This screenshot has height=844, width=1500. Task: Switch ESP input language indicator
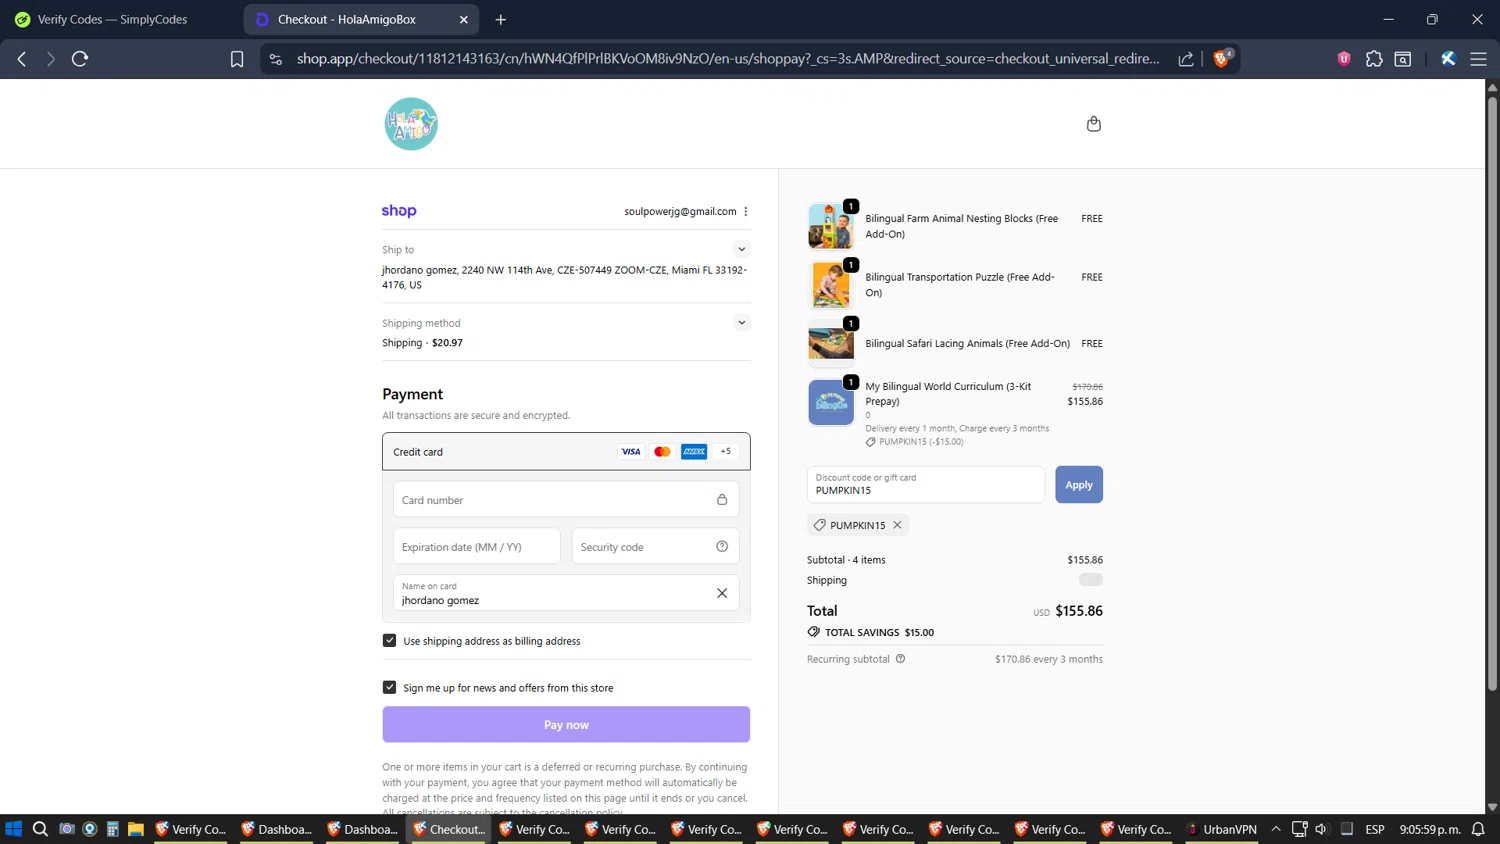click(1375, 829)
